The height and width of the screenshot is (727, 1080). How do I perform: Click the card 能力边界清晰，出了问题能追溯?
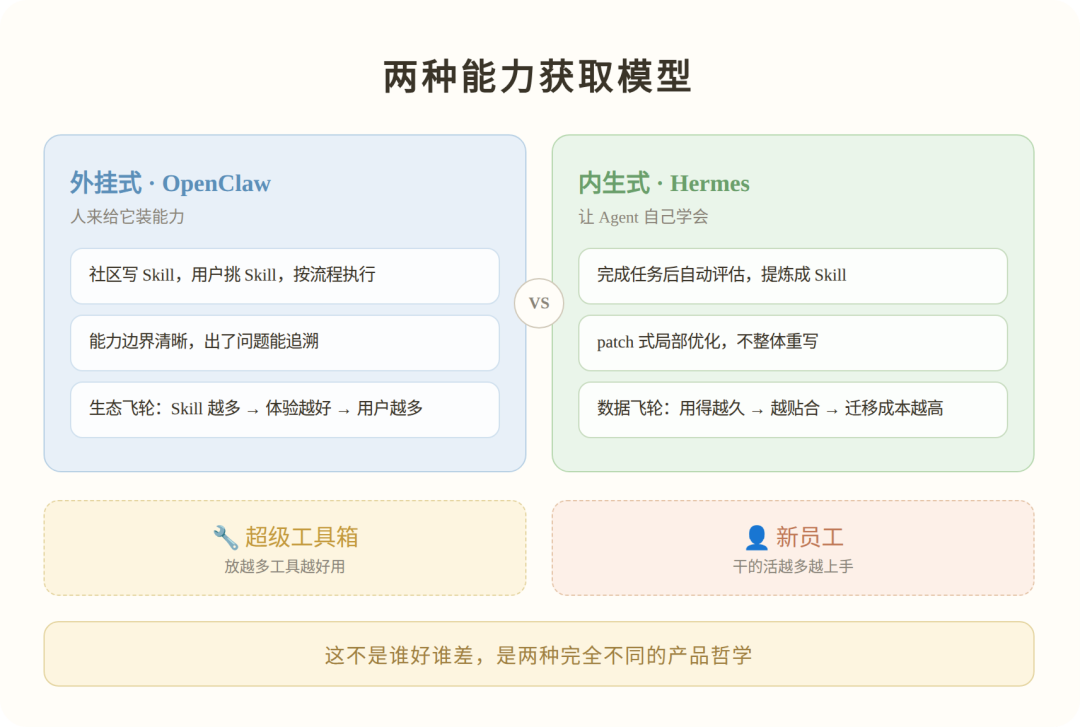pyautogui.click(x=284, y=342)
